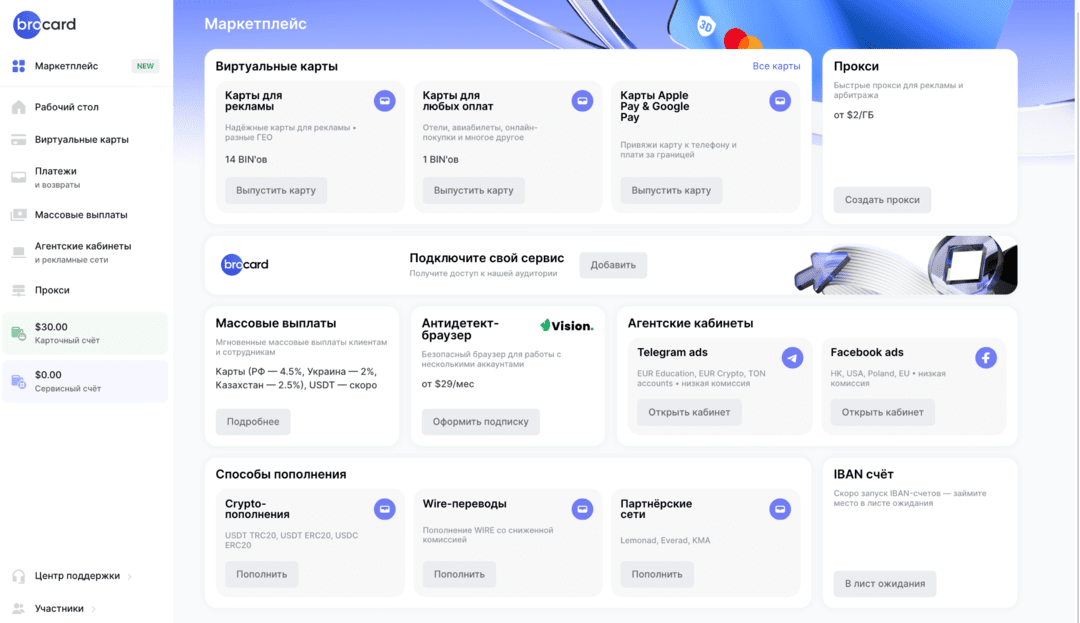
Task: Click the В лист ожидания button
Action: coord(885,584)
